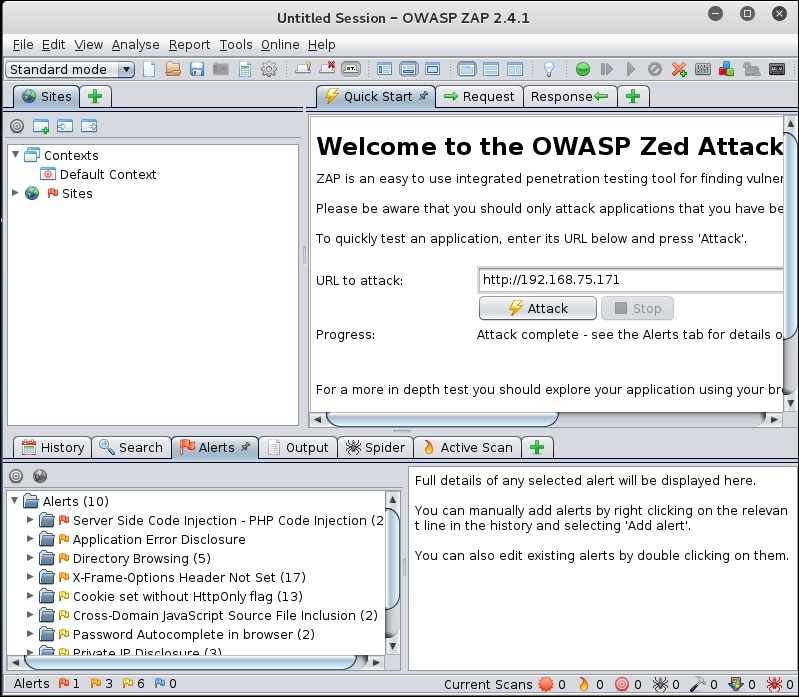Switch to the History tab
The image size is (799, 697).
[52, 447]
